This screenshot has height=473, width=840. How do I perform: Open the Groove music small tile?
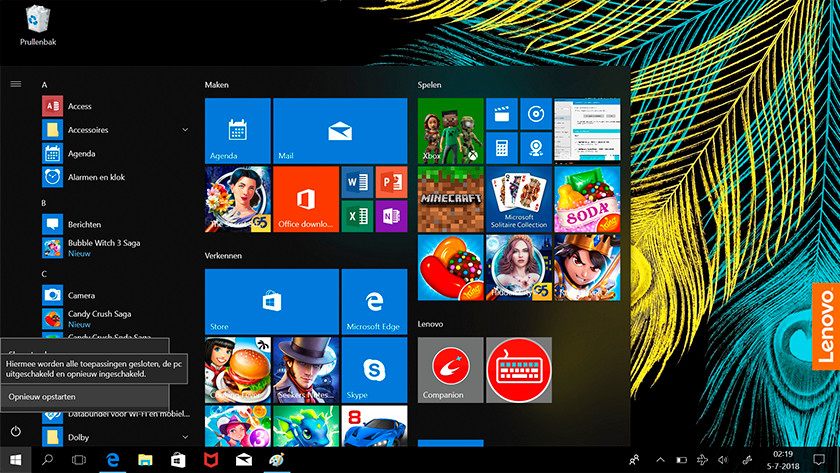point(536,114)
